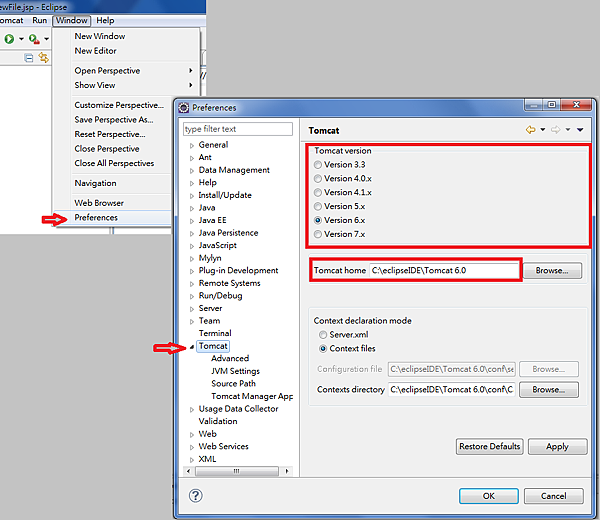This screenshot has width=600, height=520.
Task: Click the Collapse All icon in Eclipse view
Action: (x=29, y=58)
